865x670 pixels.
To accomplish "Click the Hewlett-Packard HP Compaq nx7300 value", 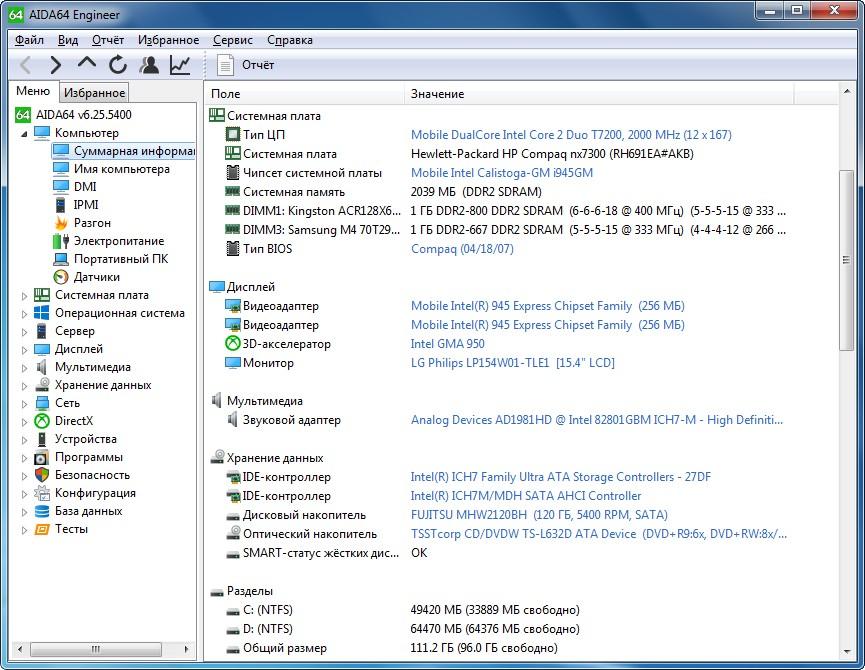I will pos(552,154).
